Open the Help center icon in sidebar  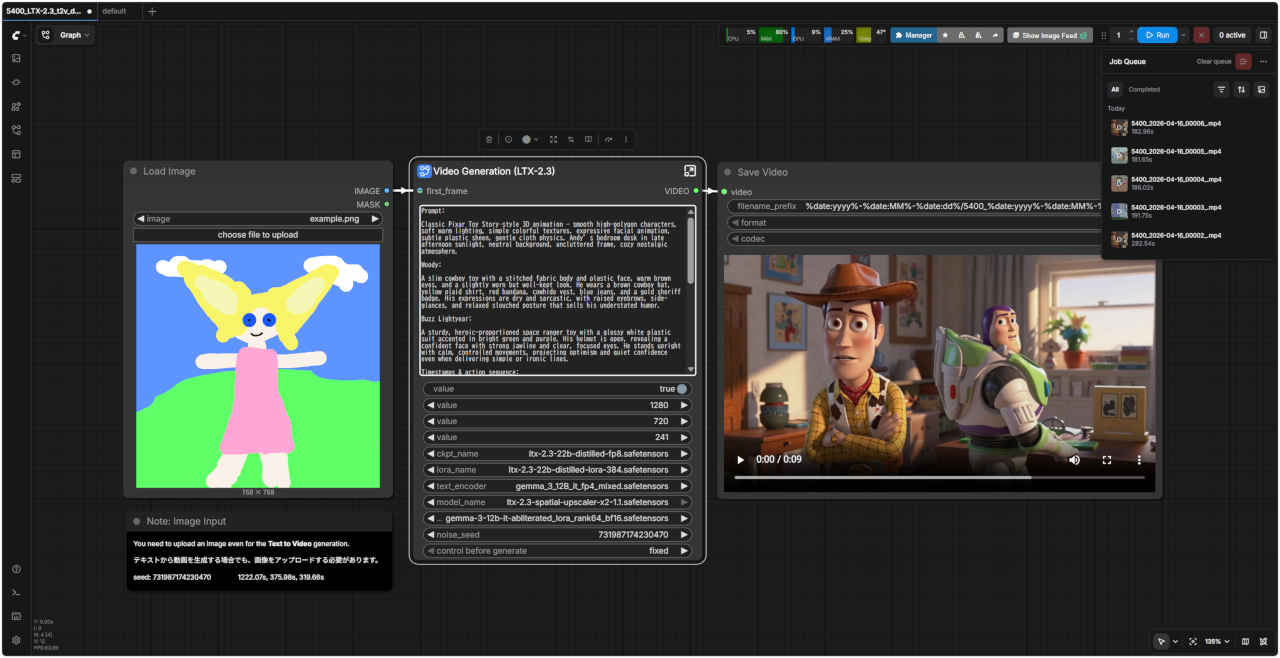pos(16,569)
